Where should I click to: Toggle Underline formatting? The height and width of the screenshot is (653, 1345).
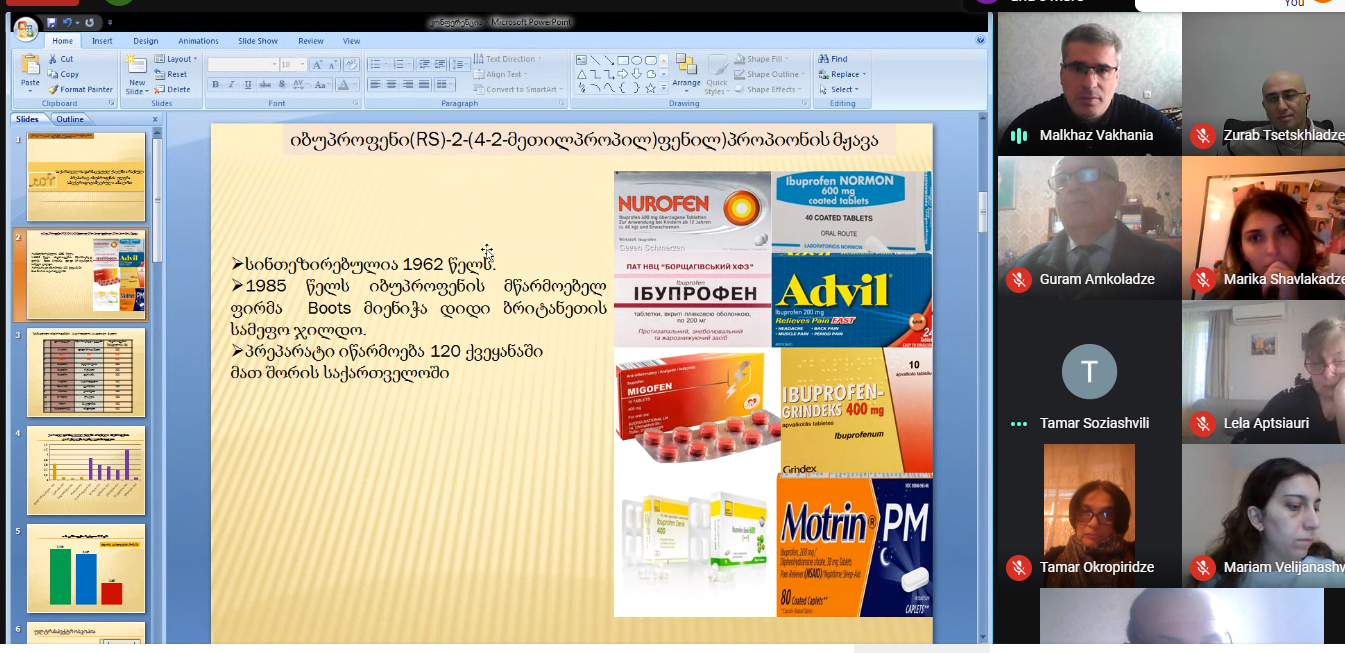248,84
